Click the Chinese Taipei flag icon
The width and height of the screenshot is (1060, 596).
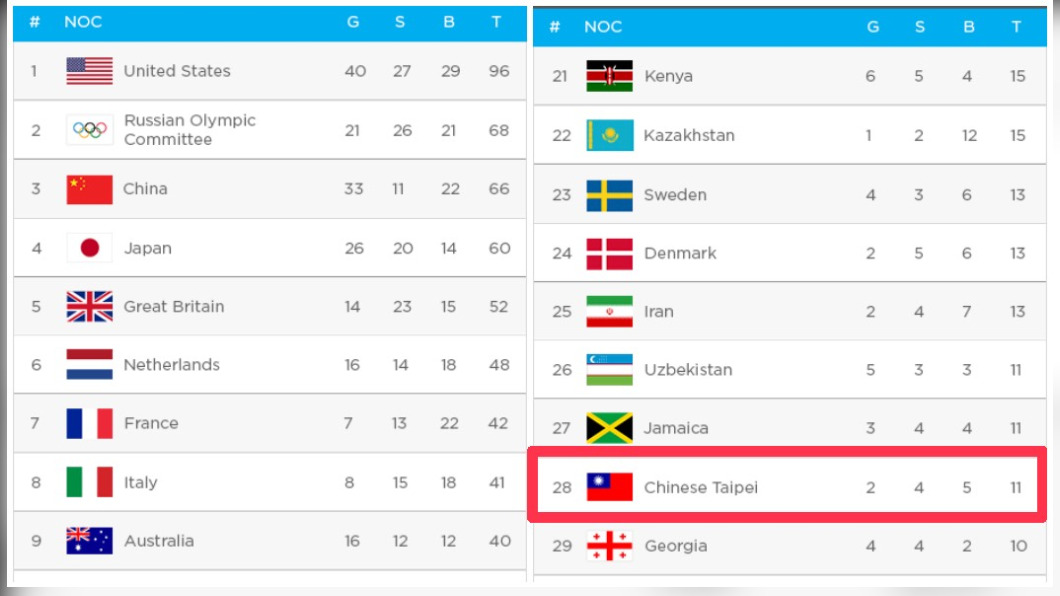609,487
